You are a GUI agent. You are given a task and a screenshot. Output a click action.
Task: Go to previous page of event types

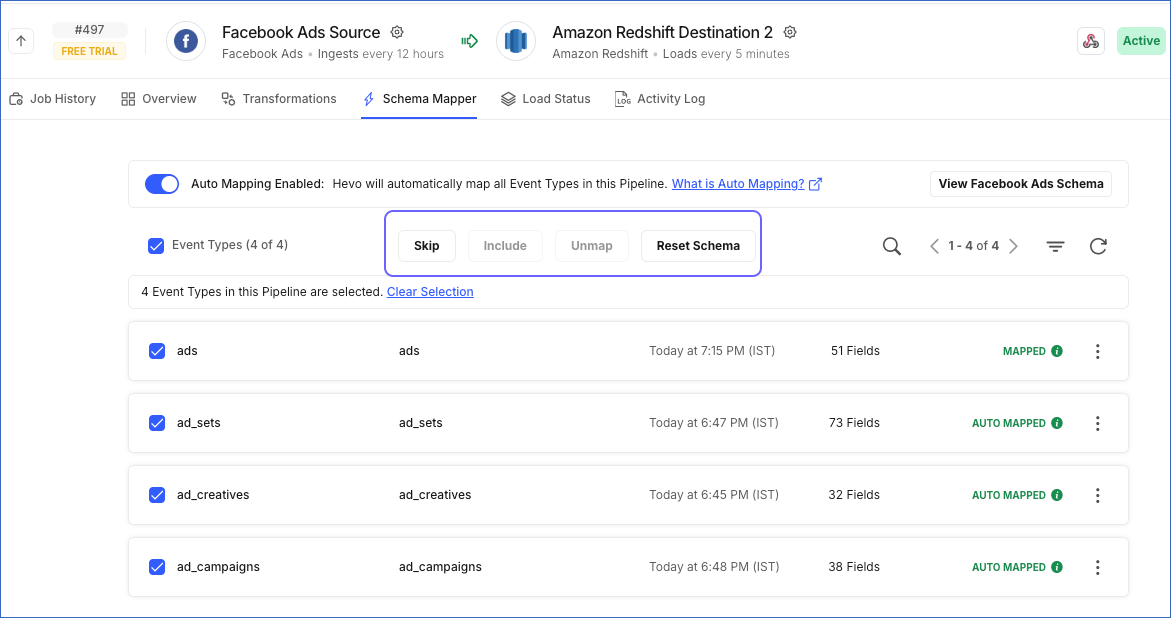(934, 246)
